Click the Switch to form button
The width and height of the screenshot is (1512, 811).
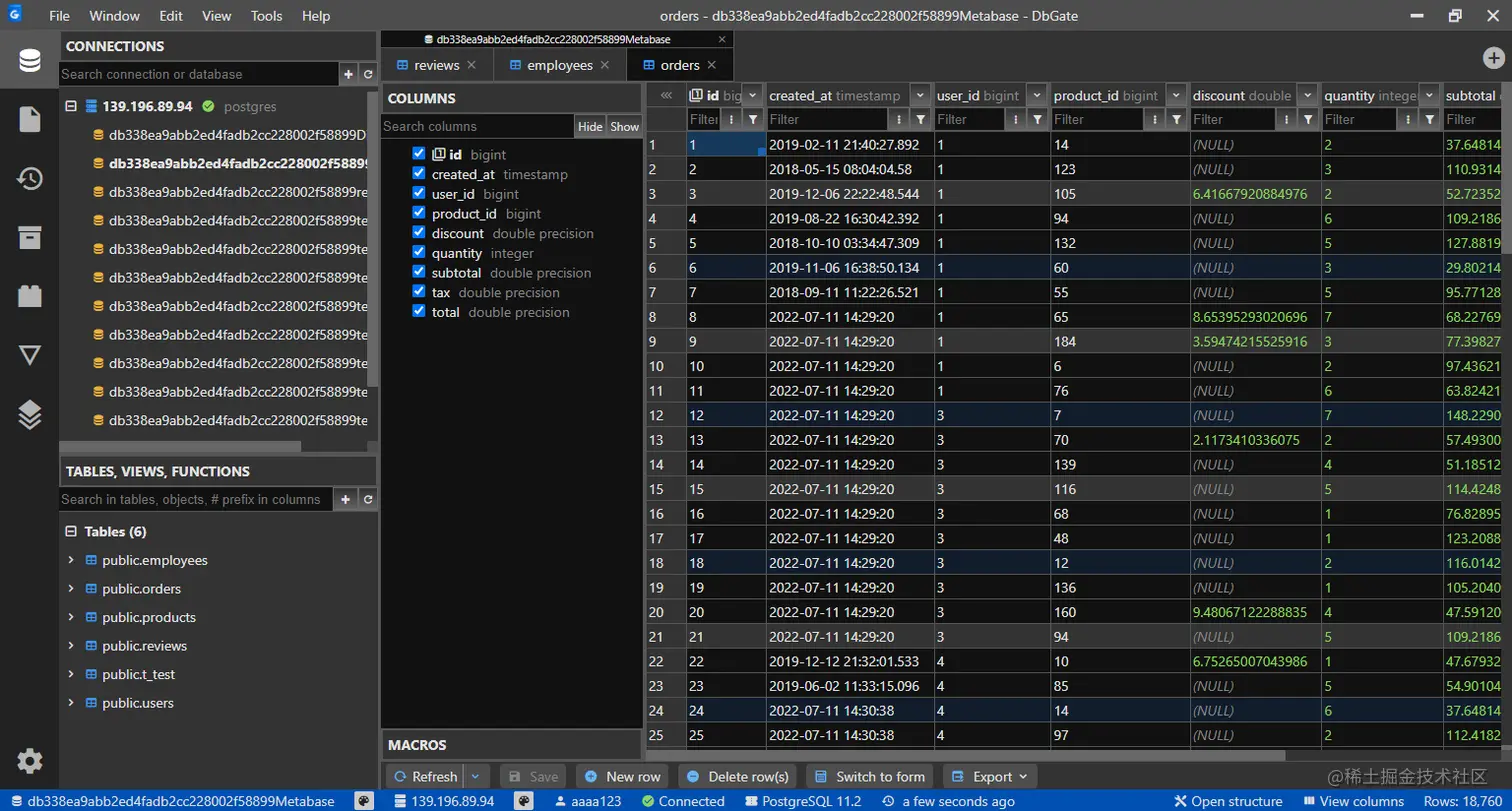[x=870, y=777]
